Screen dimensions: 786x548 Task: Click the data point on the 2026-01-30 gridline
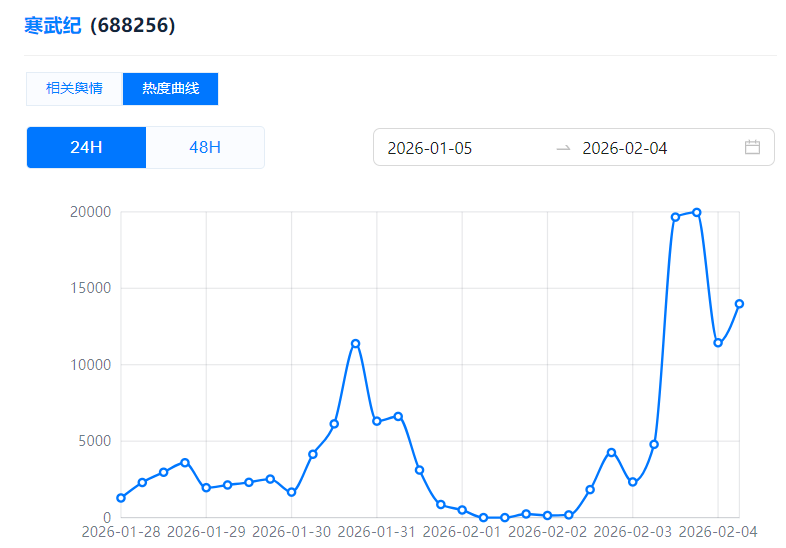(291, 492)
